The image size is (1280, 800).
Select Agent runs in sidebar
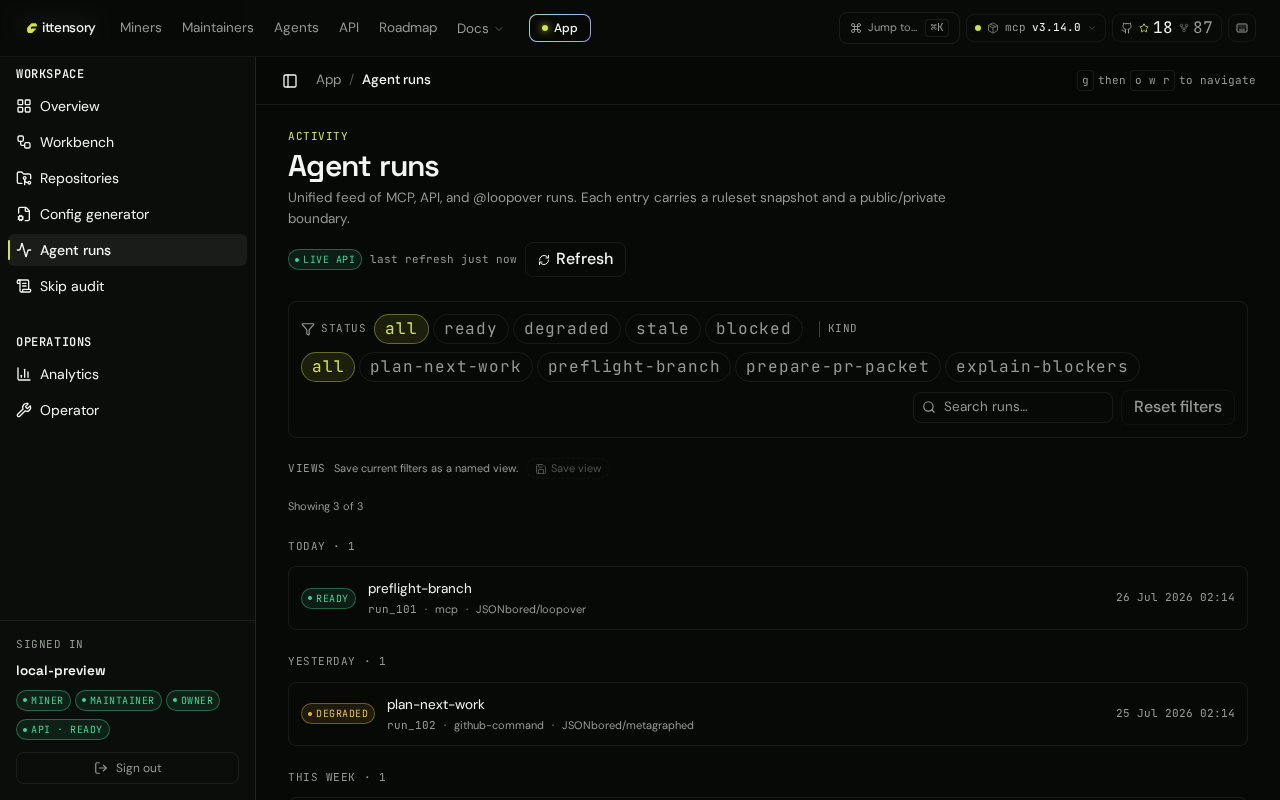click(x=127, y=250)
